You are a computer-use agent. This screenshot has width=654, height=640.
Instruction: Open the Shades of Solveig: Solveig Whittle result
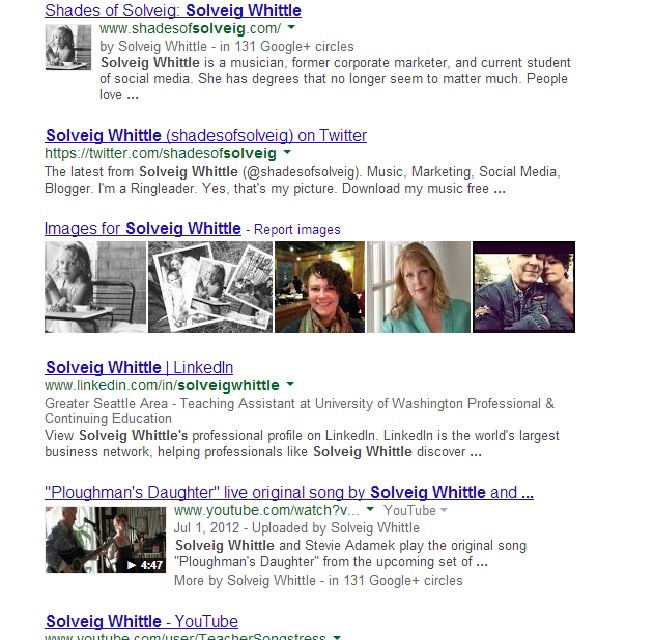173,10
